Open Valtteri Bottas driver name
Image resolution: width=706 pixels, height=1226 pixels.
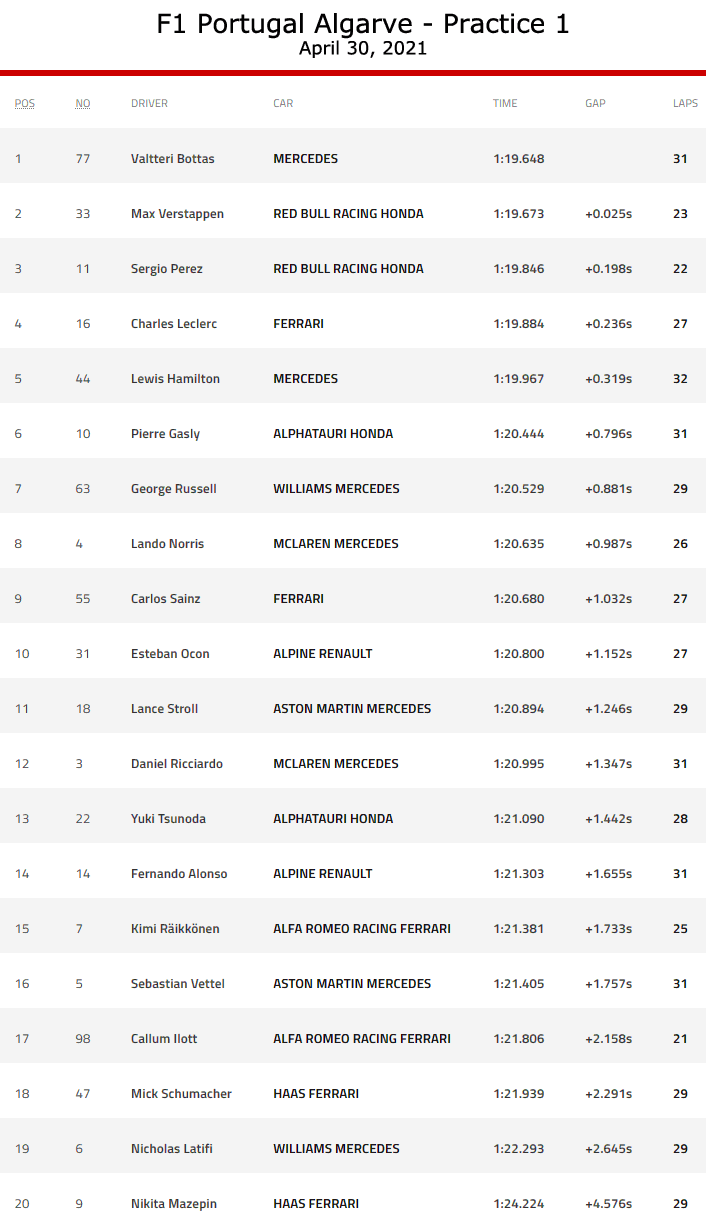(172, 159)
